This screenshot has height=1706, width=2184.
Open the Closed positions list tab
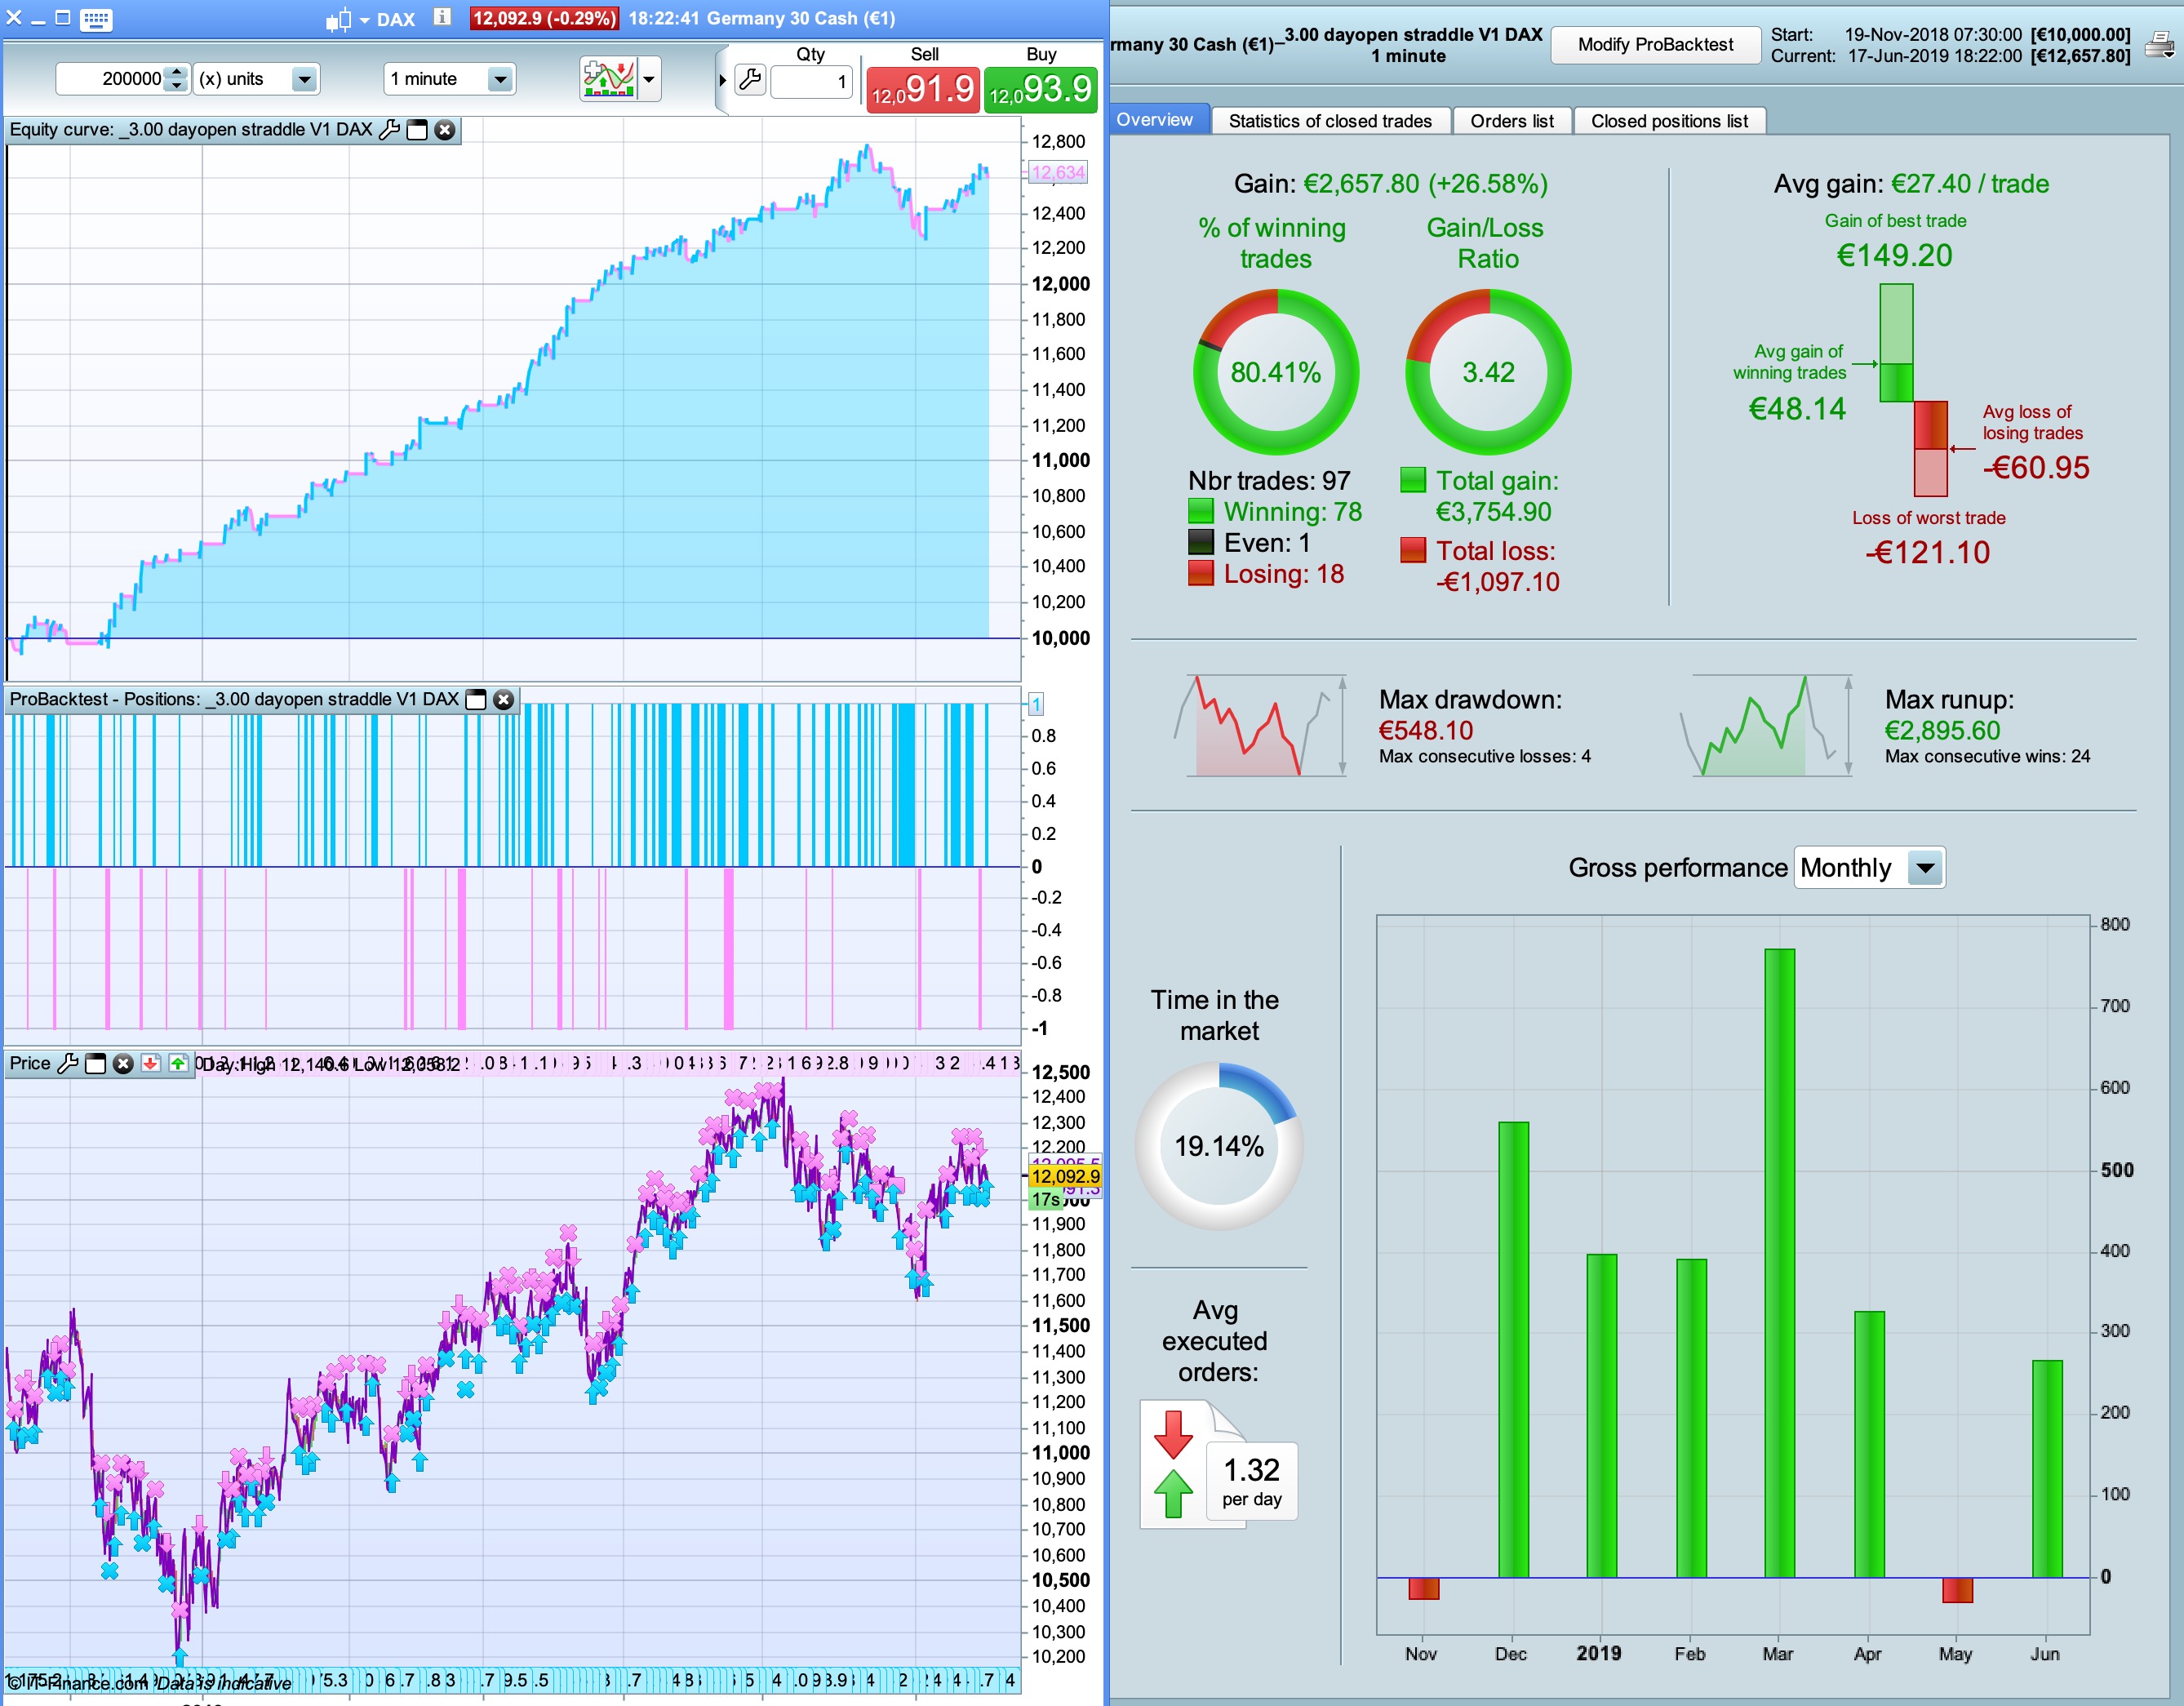point(1668,121)
